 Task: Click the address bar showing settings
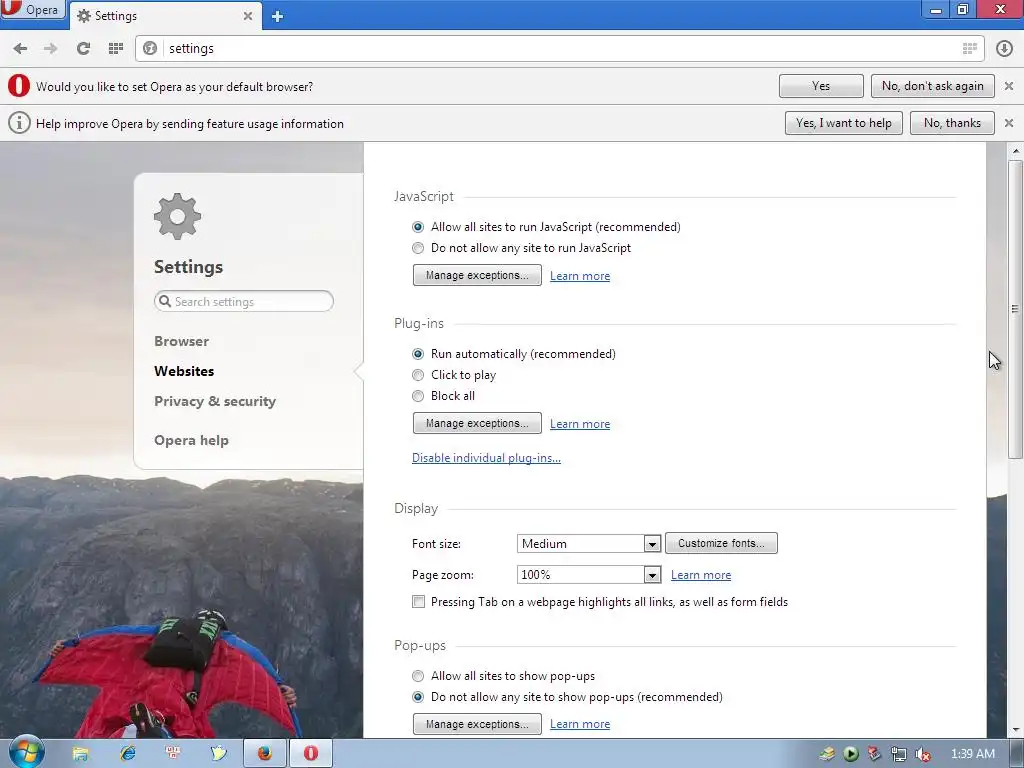click(x=560, y=48)
